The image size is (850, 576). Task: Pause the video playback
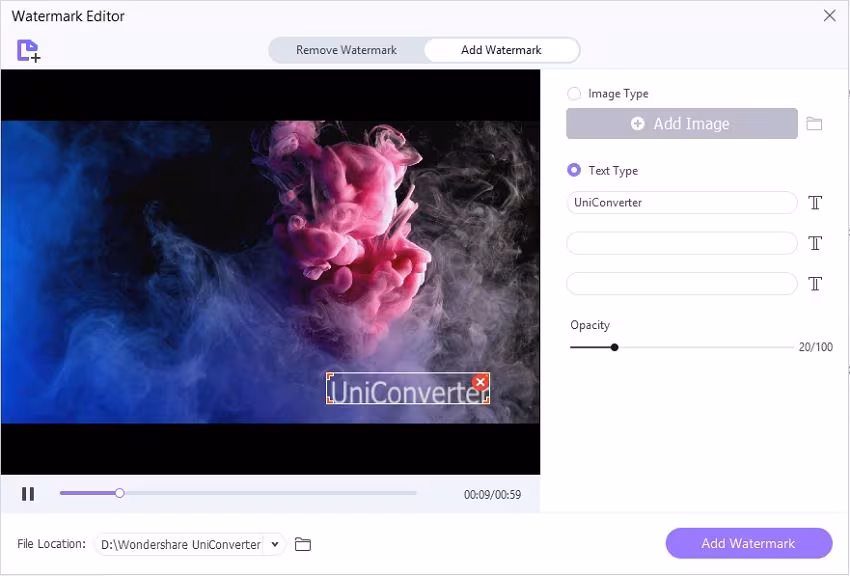(28, 494)
